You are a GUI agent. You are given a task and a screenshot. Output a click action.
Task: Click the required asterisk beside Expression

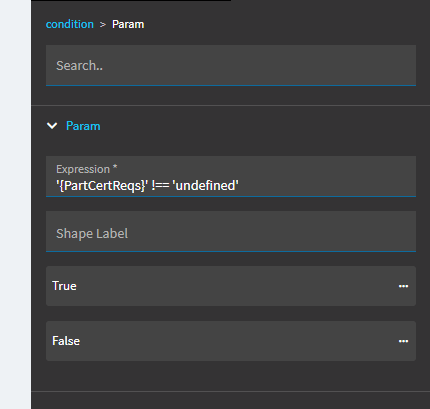115,167
